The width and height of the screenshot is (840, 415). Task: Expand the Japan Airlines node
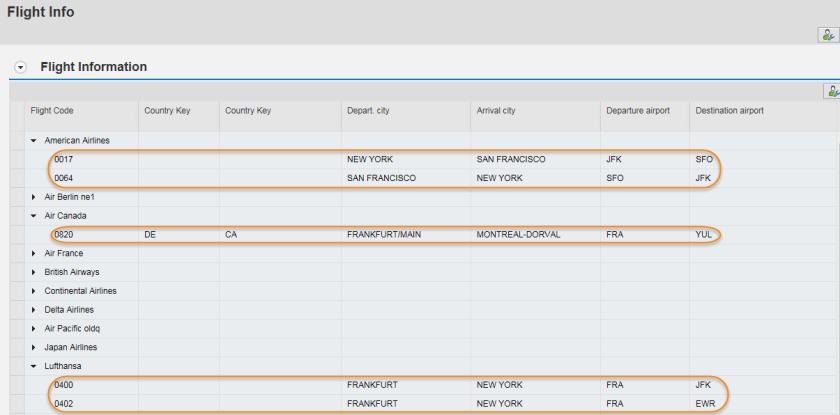point(34,347)
